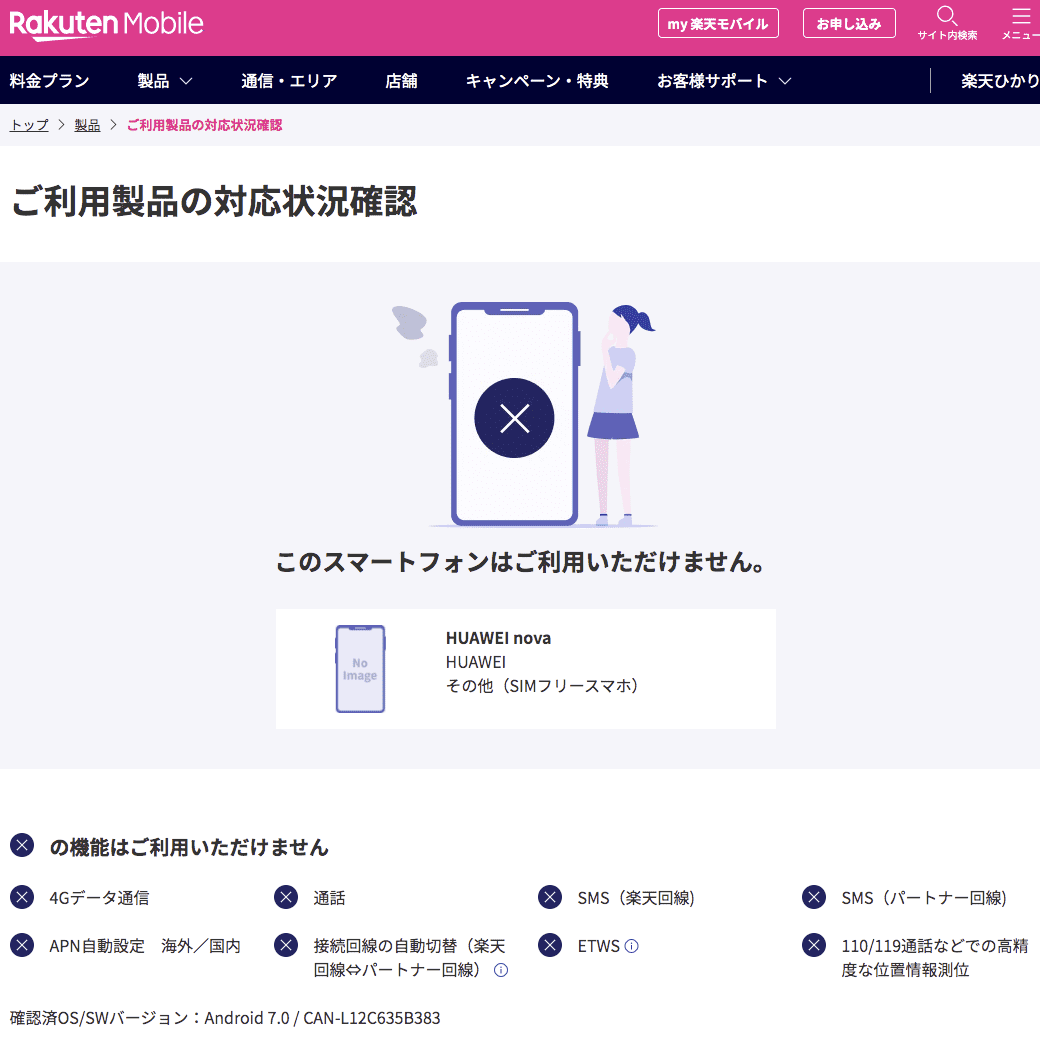1040x1040 pixels.
Task: Click このスマートフォンはご利用いただけません message
Action: [520, 562]
